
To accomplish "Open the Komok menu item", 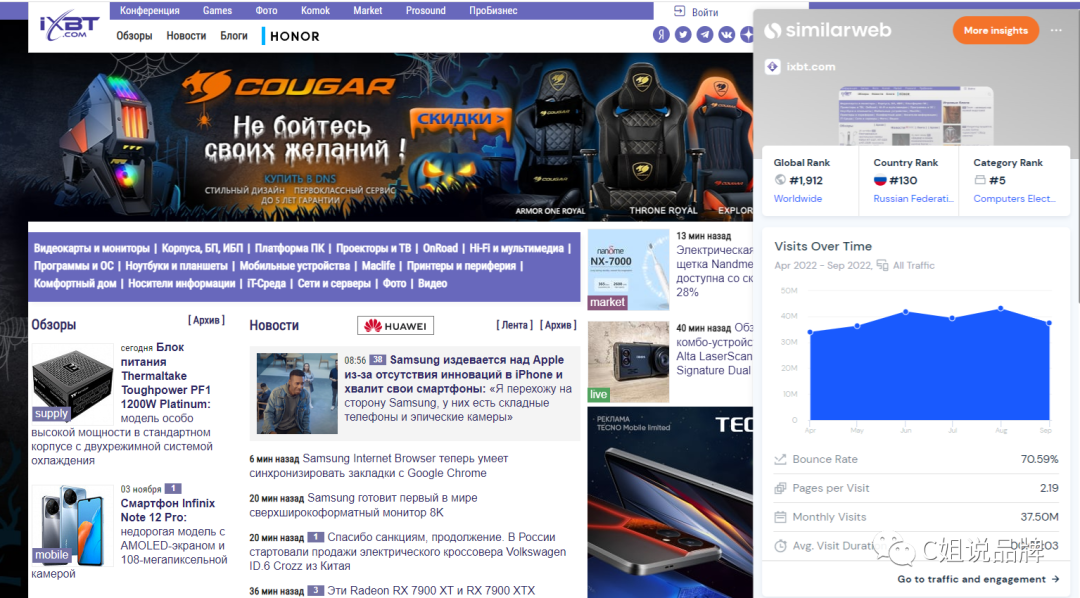I will [315, 10].
